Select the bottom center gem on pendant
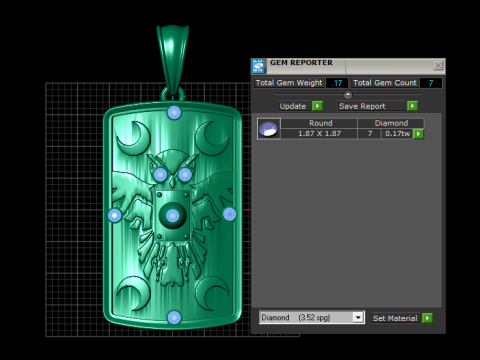 (174, 317)
